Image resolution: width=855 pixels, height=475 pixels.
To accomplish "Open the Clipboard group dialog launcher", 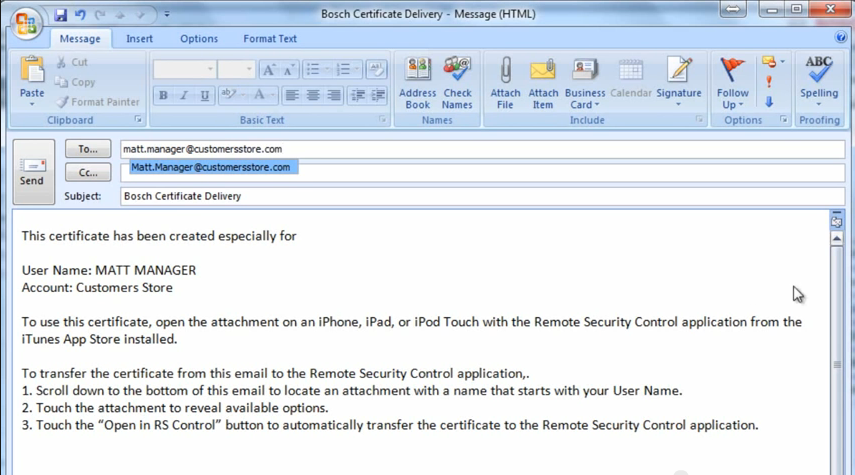I will [x=139, y=119].
